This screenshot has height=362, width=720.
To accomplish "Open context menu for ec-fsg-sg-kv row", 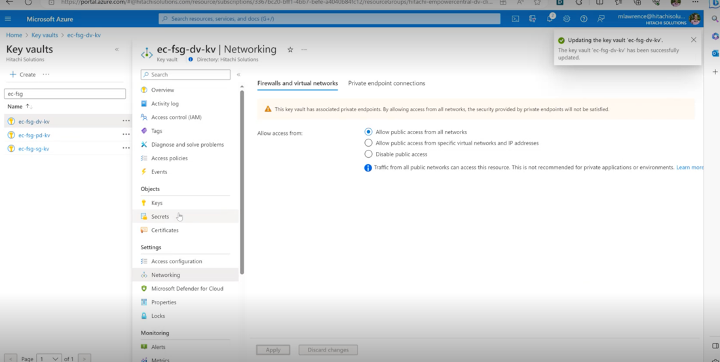I will 126,148.
